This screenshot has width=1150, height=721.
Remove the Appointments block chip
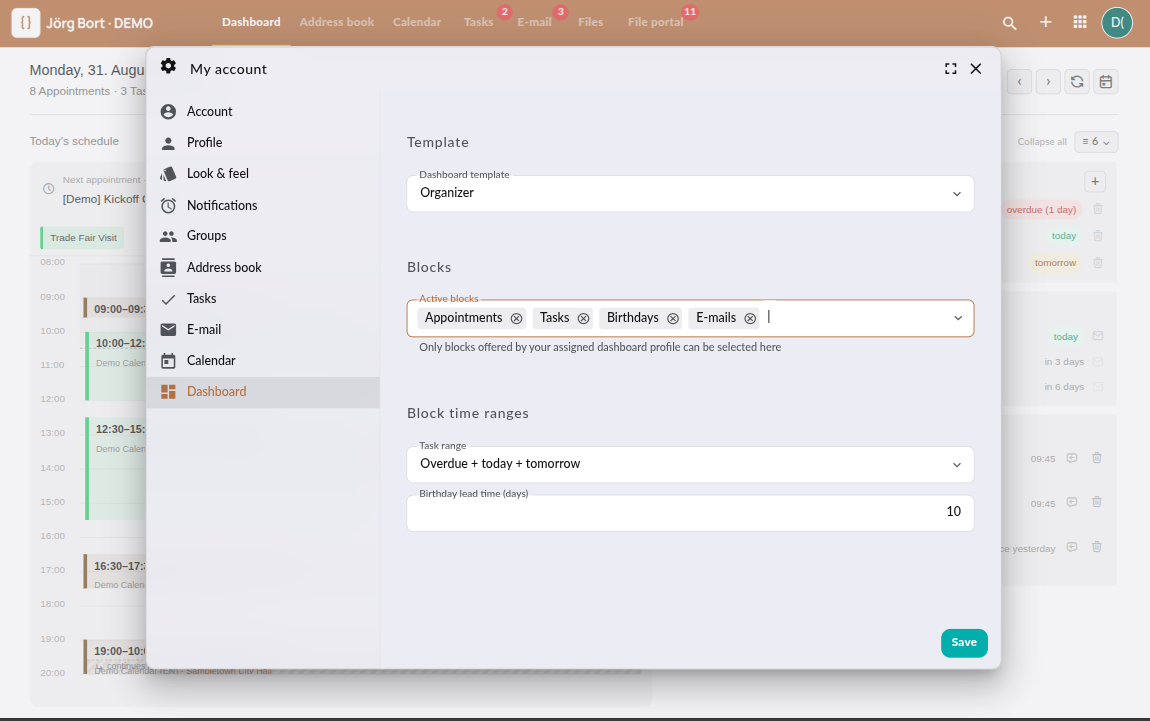(516, 318)
